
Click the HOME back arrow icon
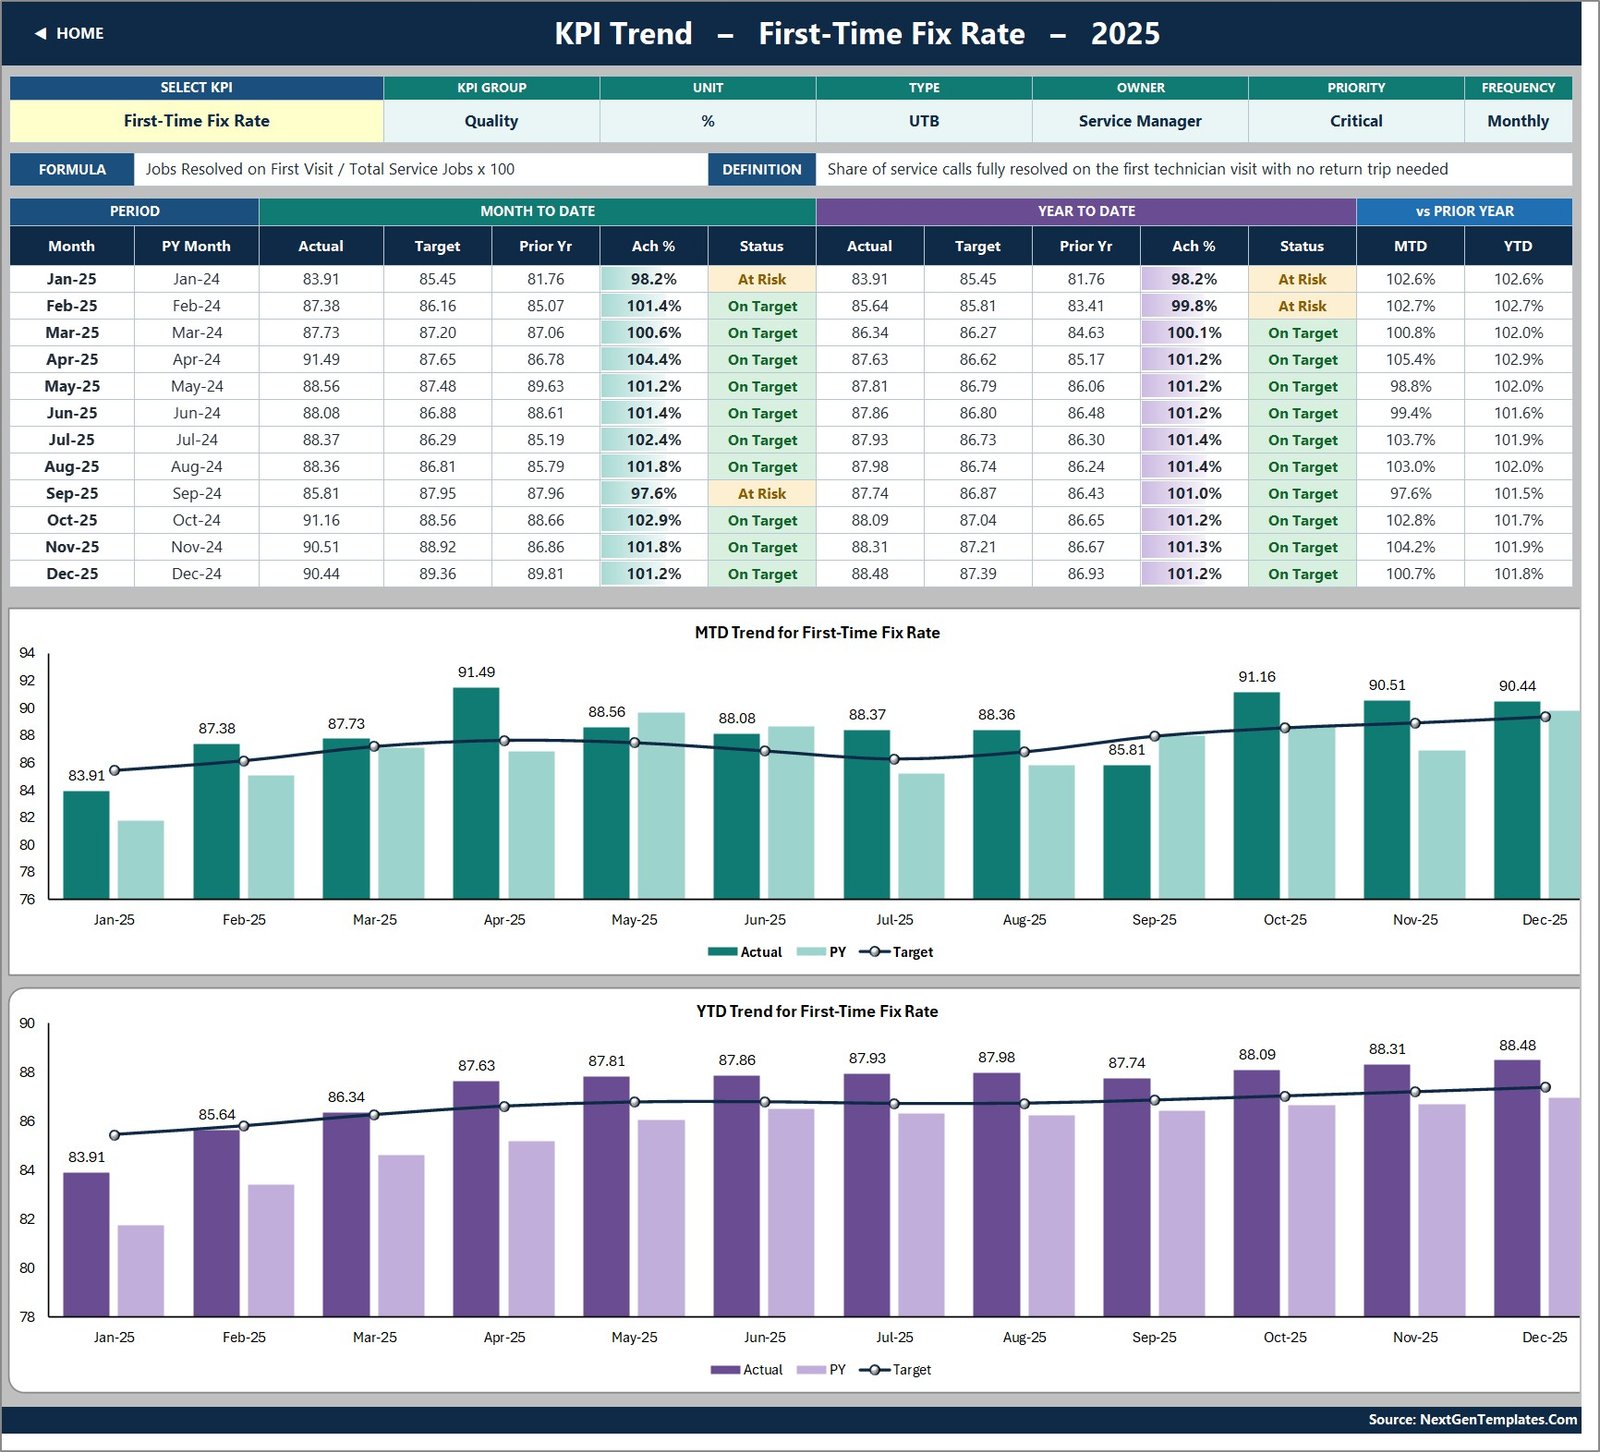point(40,34)
